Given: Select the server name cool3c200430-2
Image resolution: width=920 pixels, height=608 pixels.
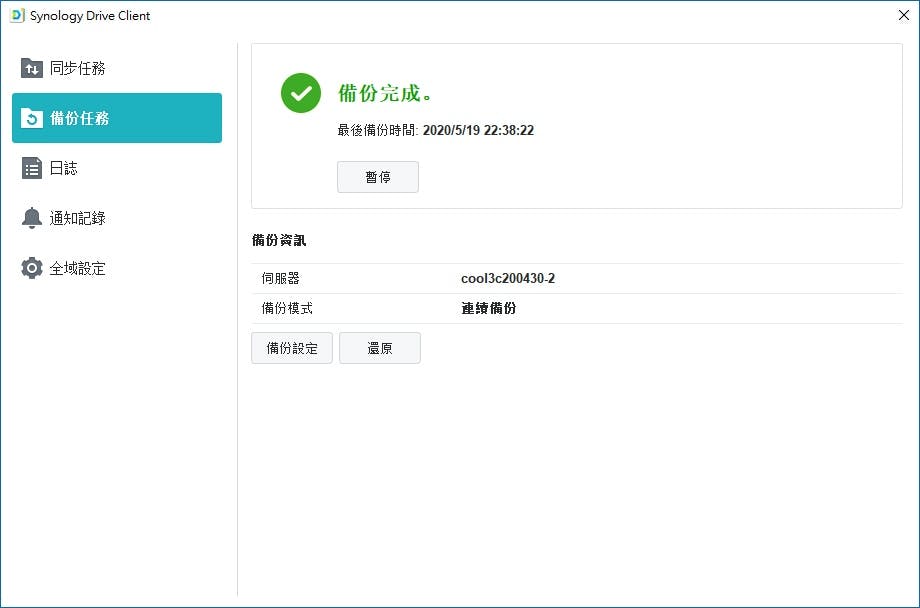Looking at the screenshot, I should click(x=507, y=278).
